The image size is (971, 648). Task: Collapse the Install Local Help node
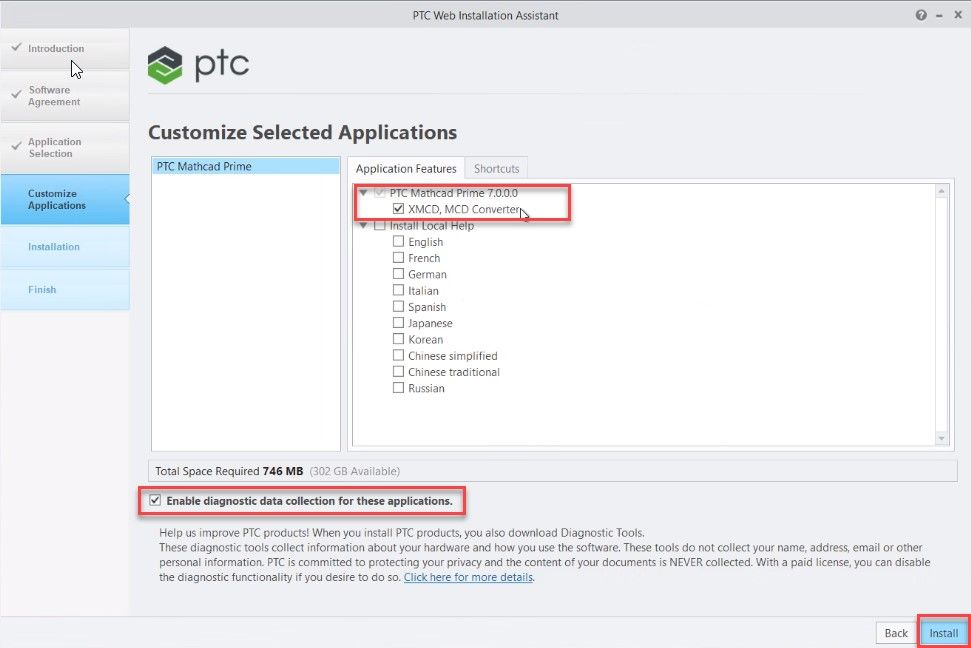coord(364,225)
